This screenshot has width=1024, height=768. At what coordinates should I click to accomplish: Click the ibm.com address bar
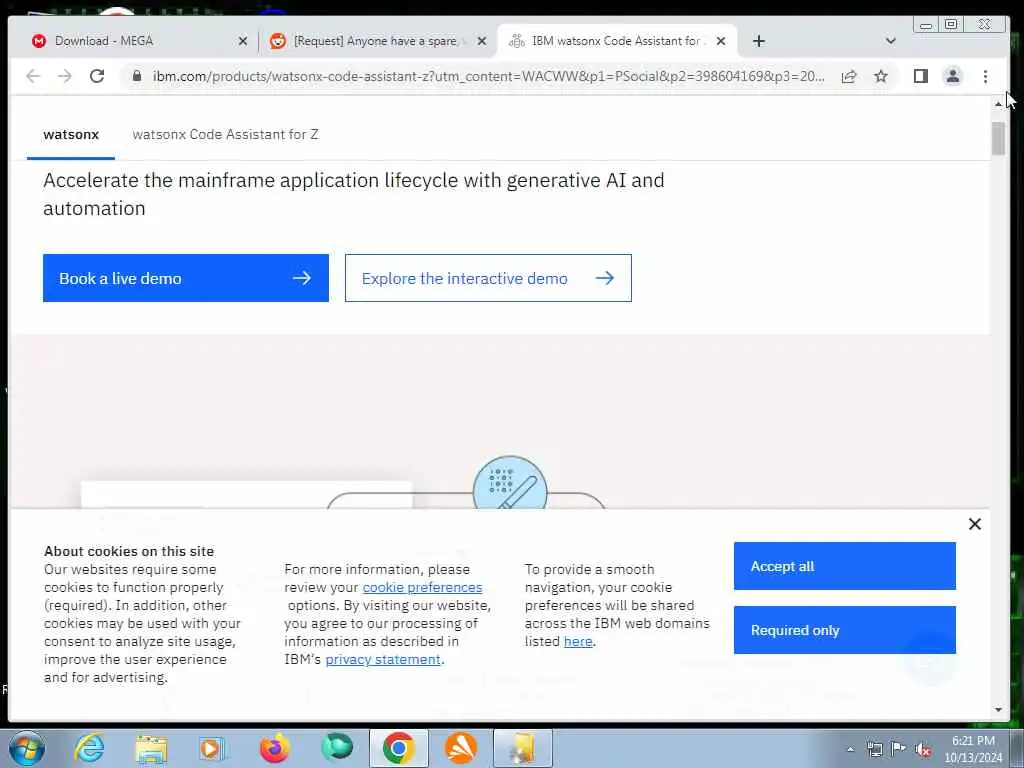coord(488,76)
